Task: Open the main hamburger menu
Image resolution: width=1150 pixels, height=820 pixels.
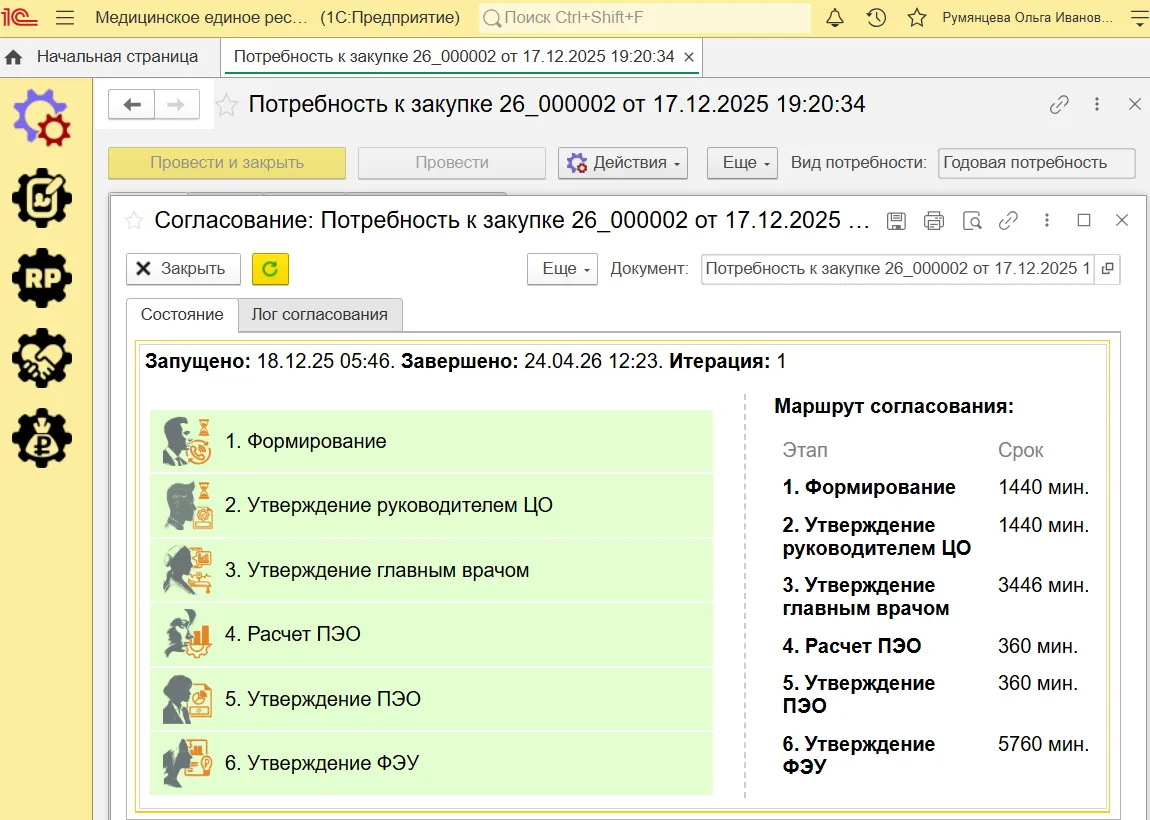Action: point(65,18)
